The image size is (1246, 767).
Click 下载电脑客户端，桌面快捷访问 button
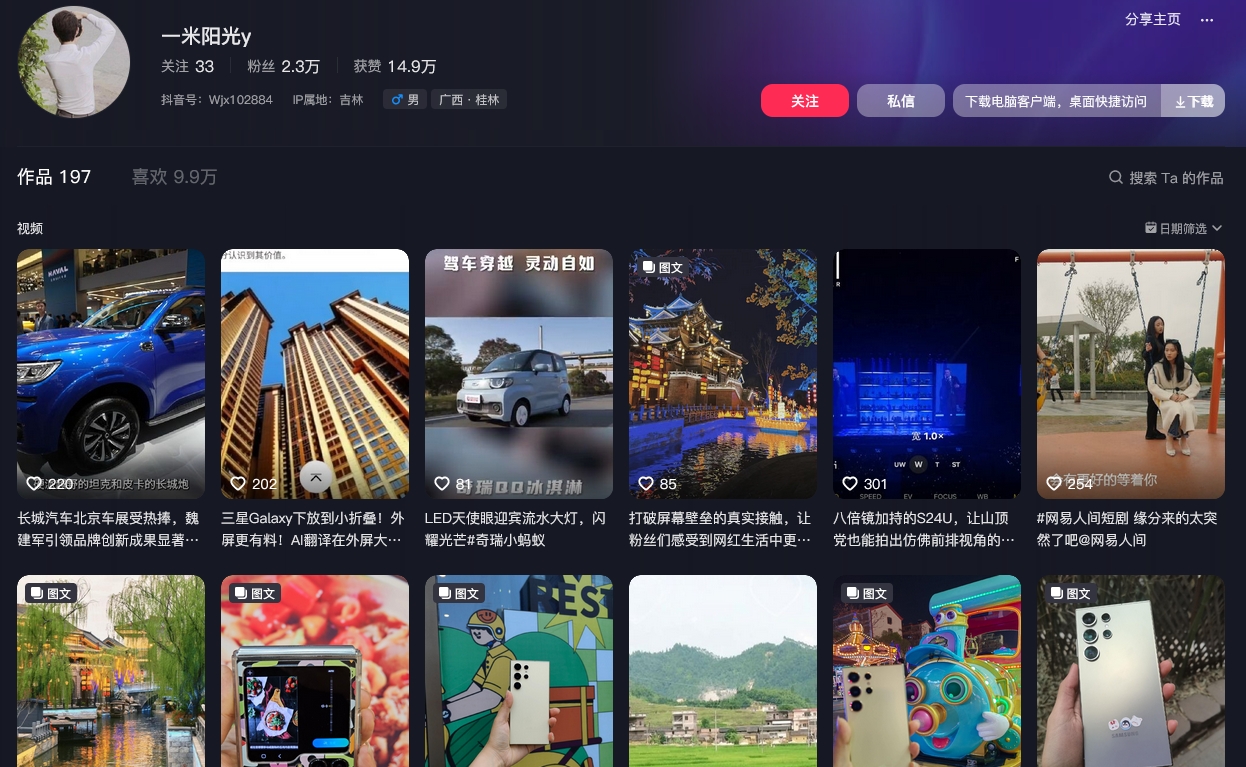pos(1057,101)
